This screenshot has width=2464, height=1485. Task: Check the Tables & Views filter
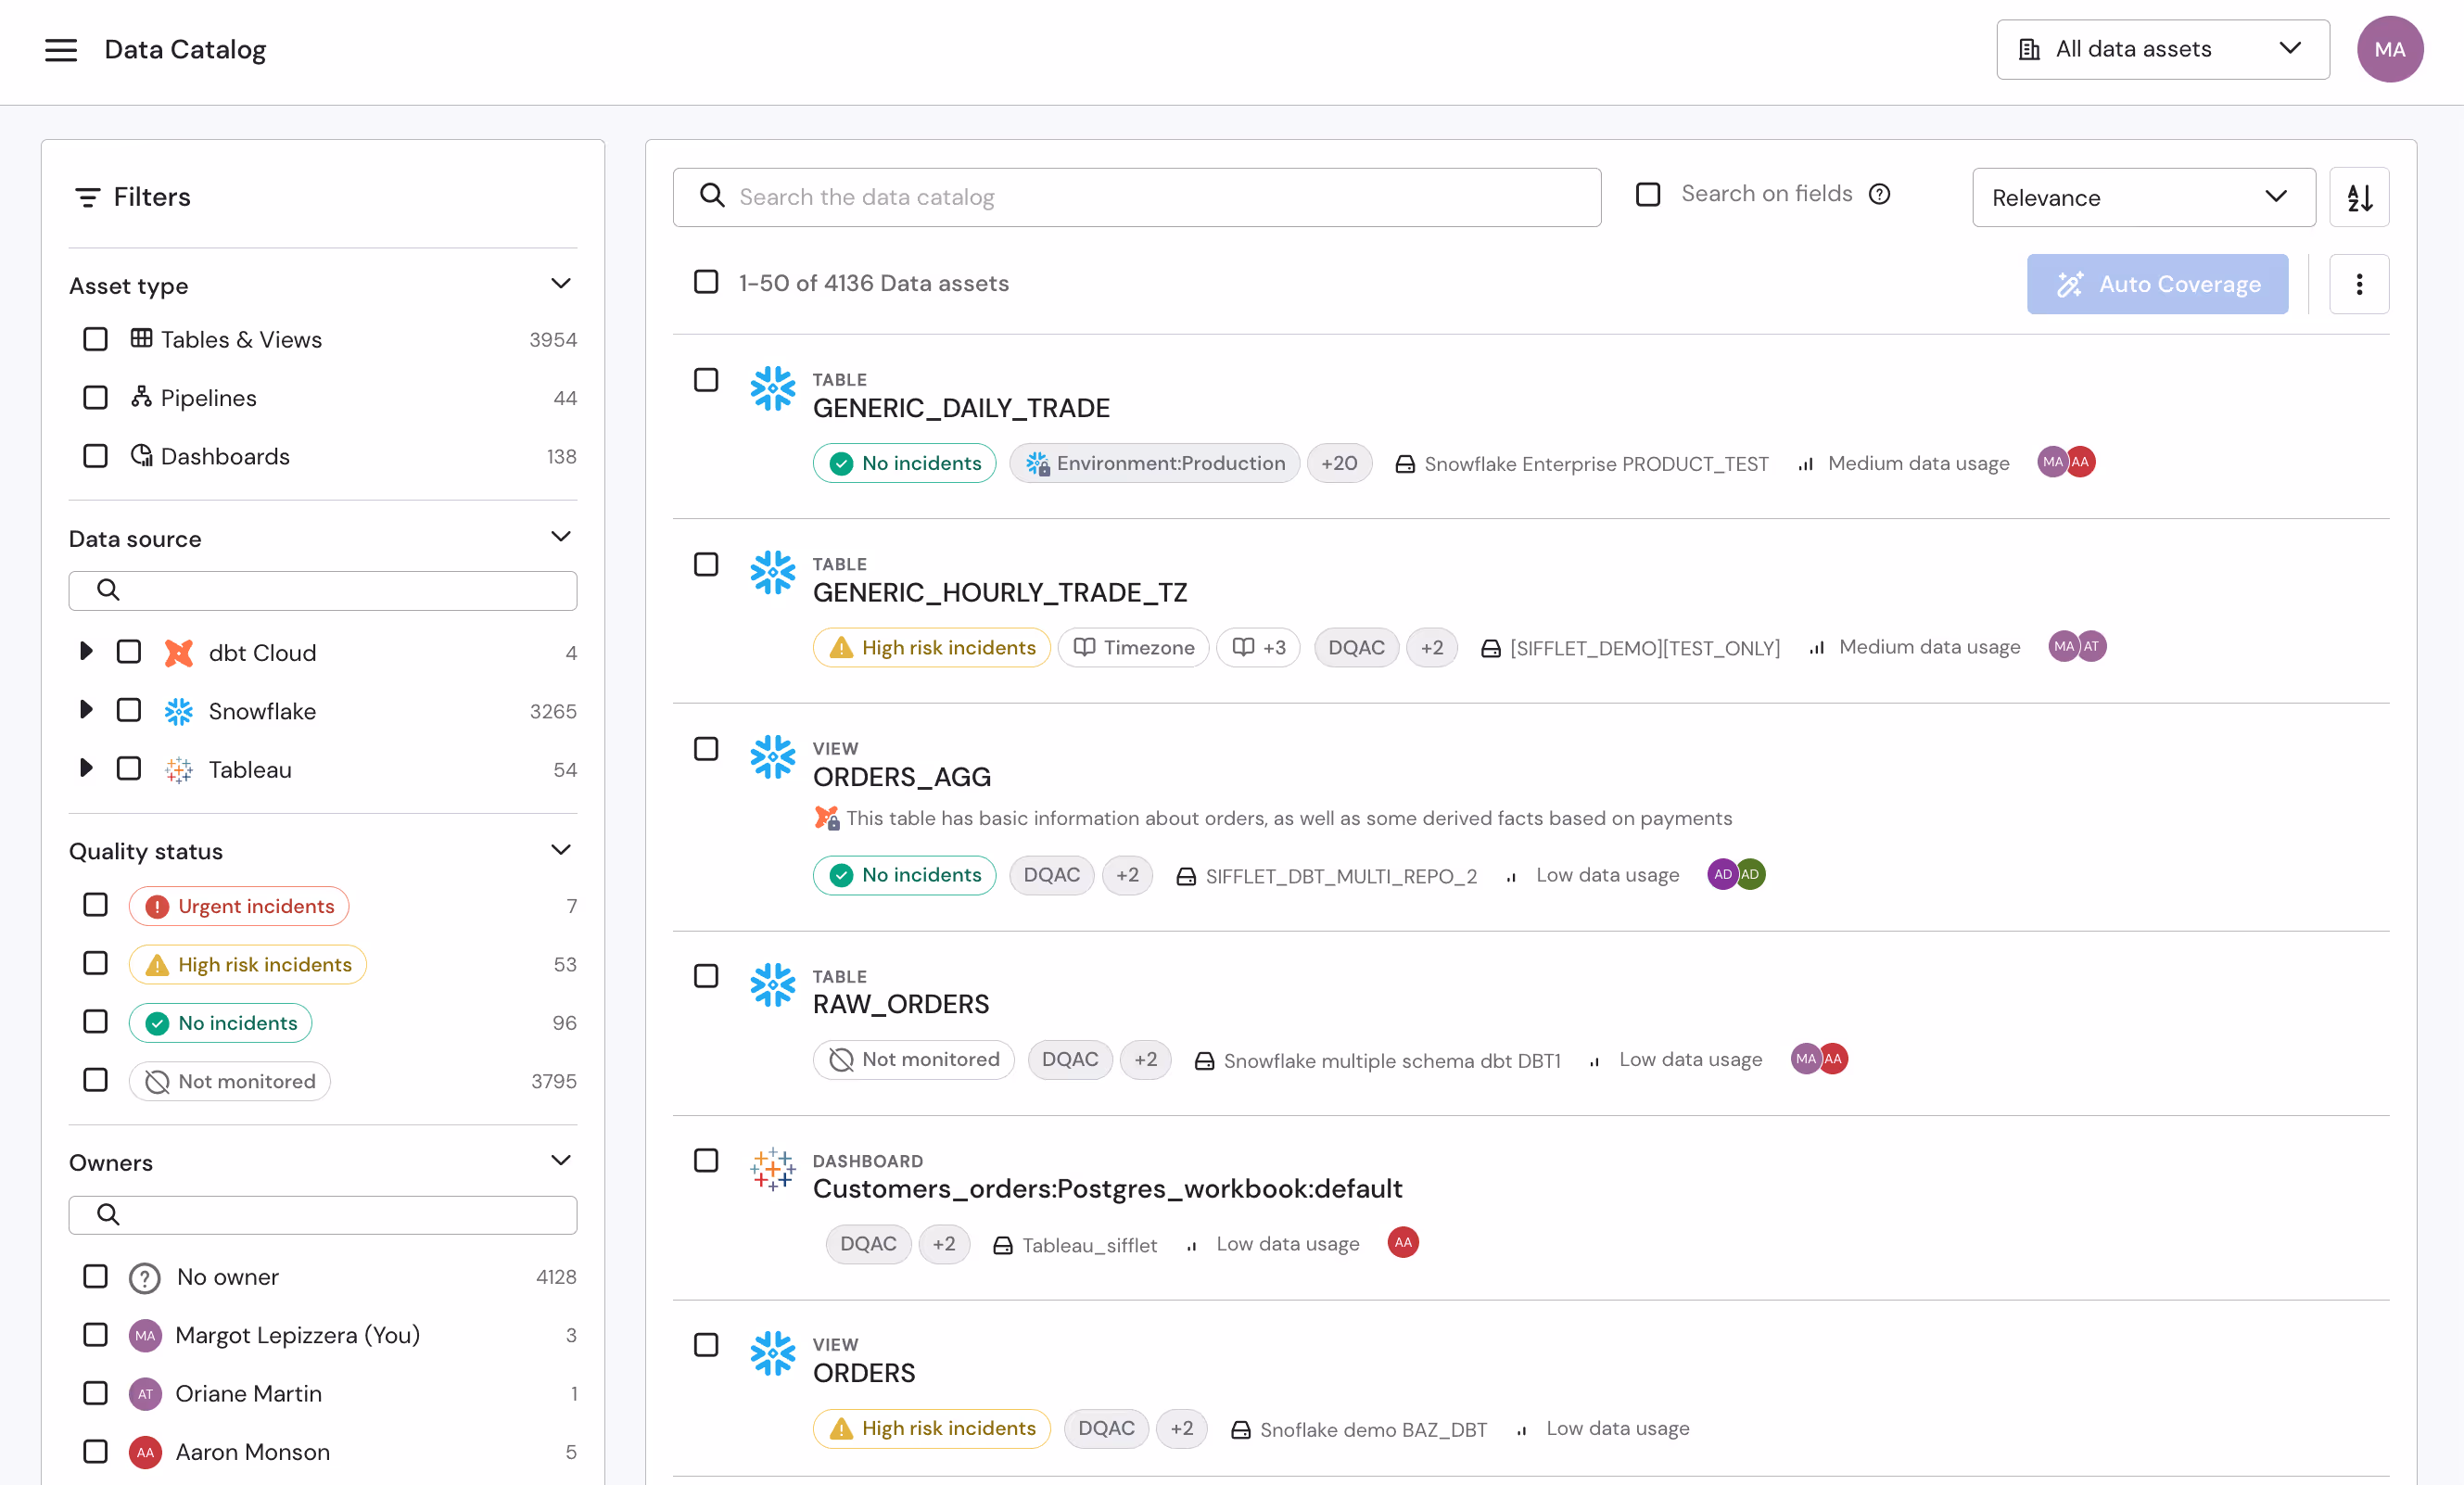[x=96, y=339]
